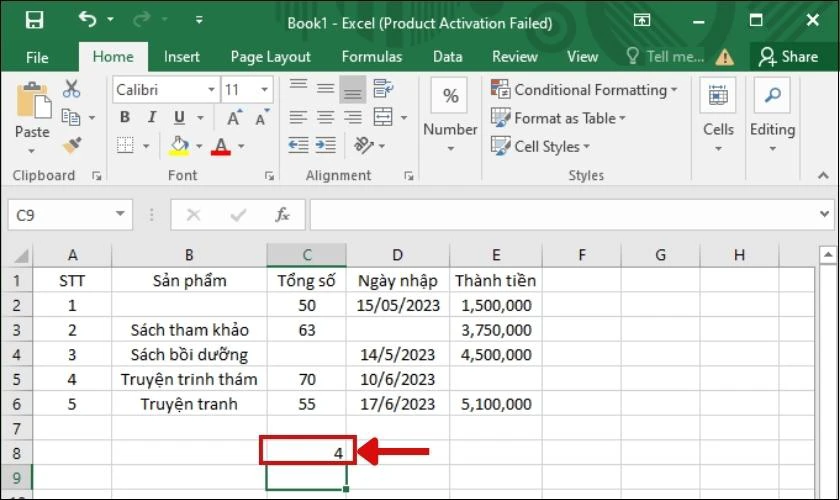Screen dimensions: 840x500
Task: Switch to the Page Layout tab
Action: 271,57
